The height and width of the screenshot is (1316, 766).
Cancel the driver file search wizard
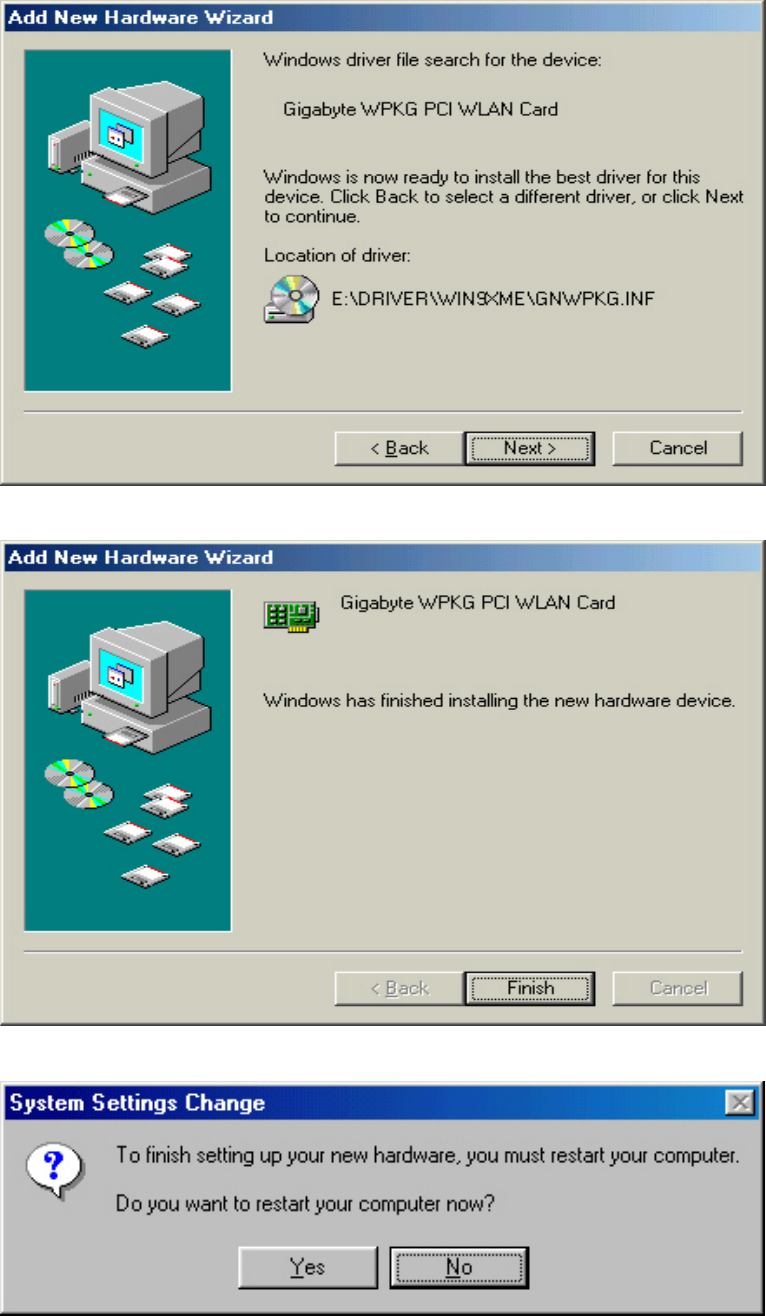click(x=678, y=448)
